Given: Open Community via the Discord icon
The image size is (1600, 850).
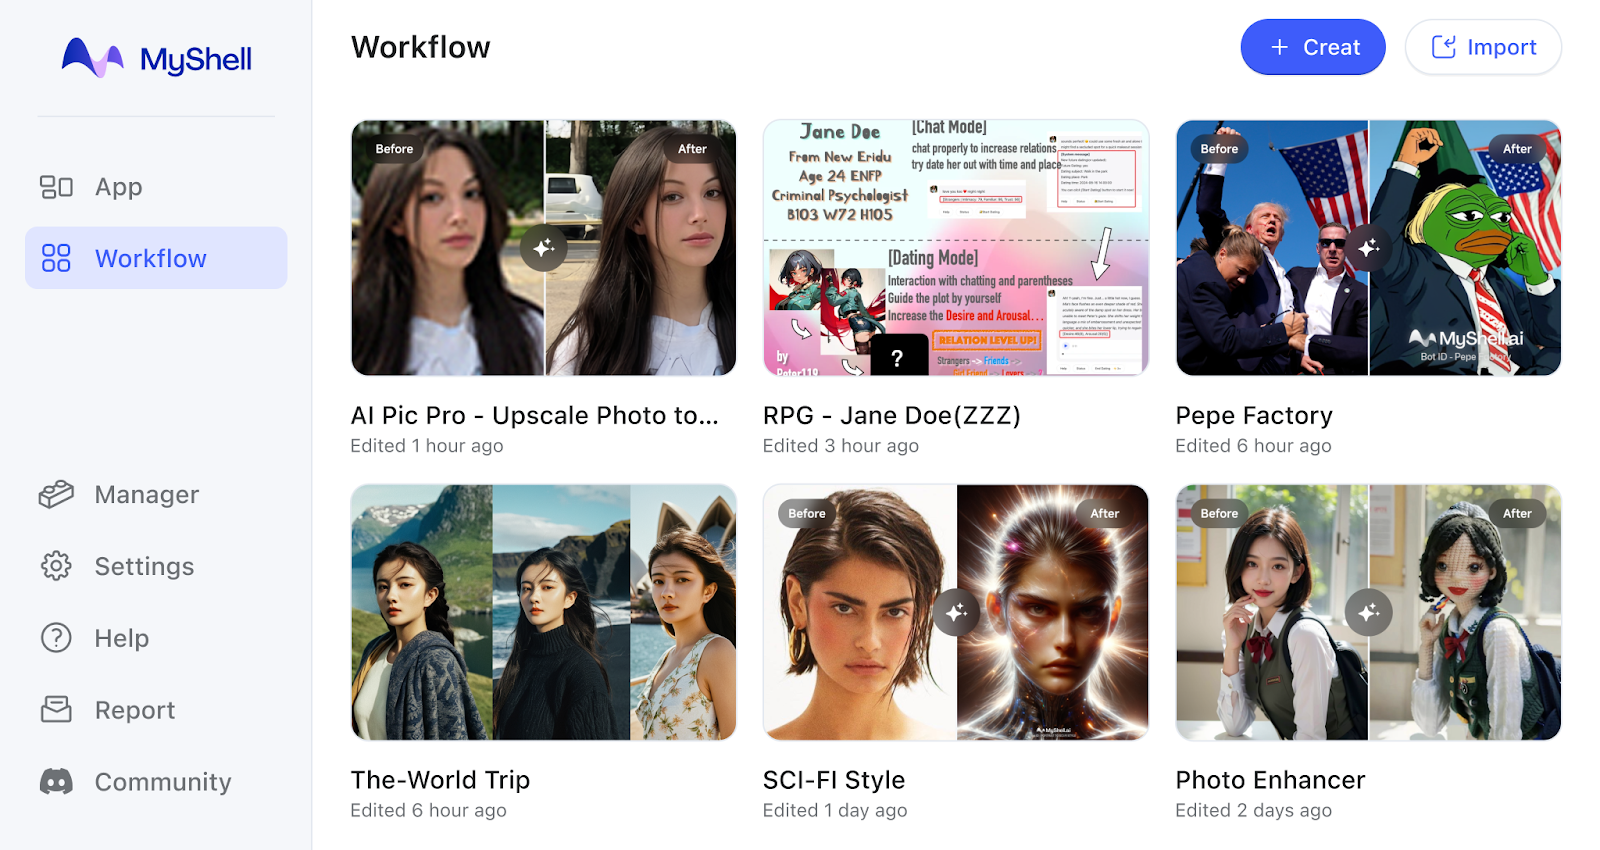Looking at the screenshot, I should (x=56, y=782).
